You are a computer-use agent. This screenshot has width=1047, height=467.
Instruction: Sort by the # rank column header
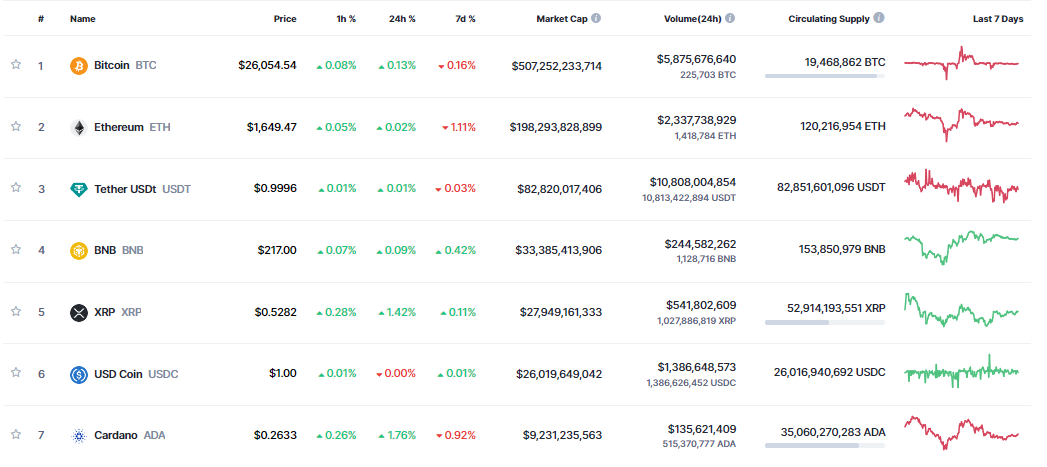tap(41, 19)
